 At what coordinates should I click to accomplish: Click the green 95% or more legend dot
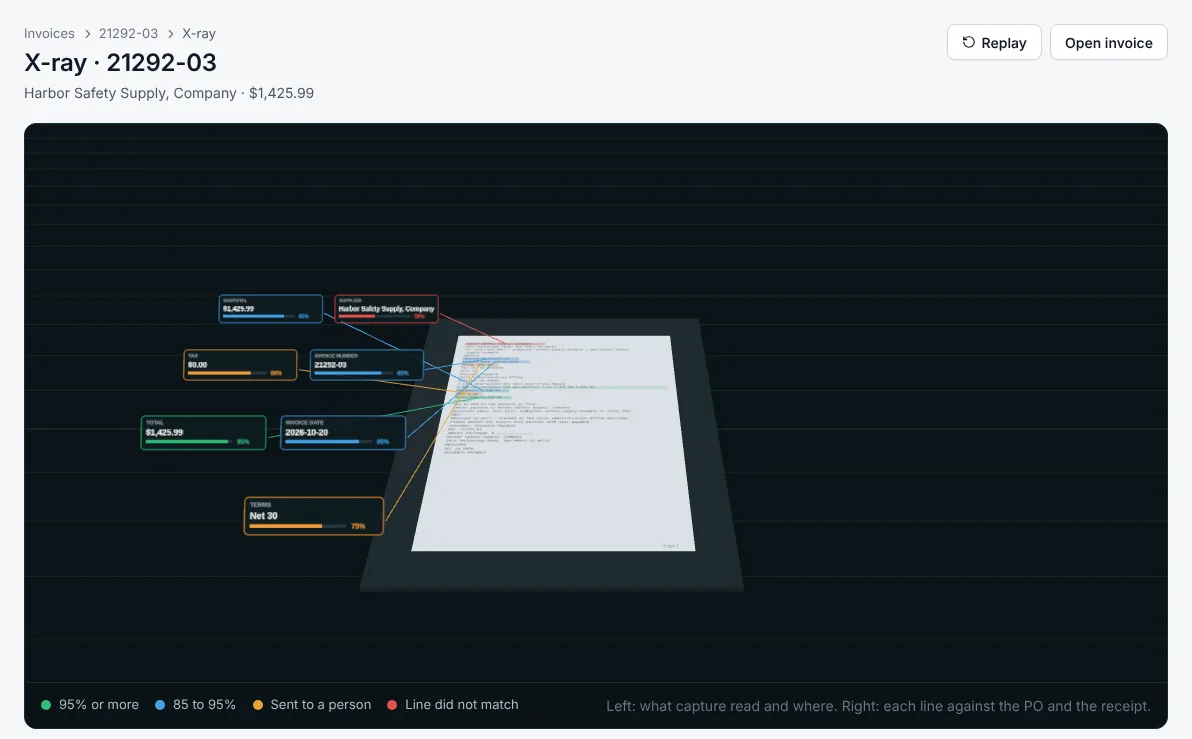coord(46,705)
